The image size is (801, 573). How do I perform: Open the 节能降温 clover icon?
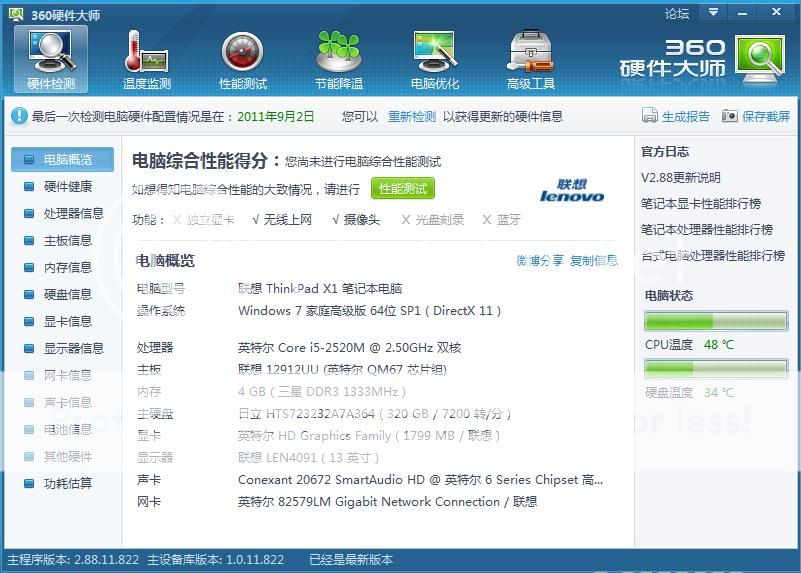[339, 59]
